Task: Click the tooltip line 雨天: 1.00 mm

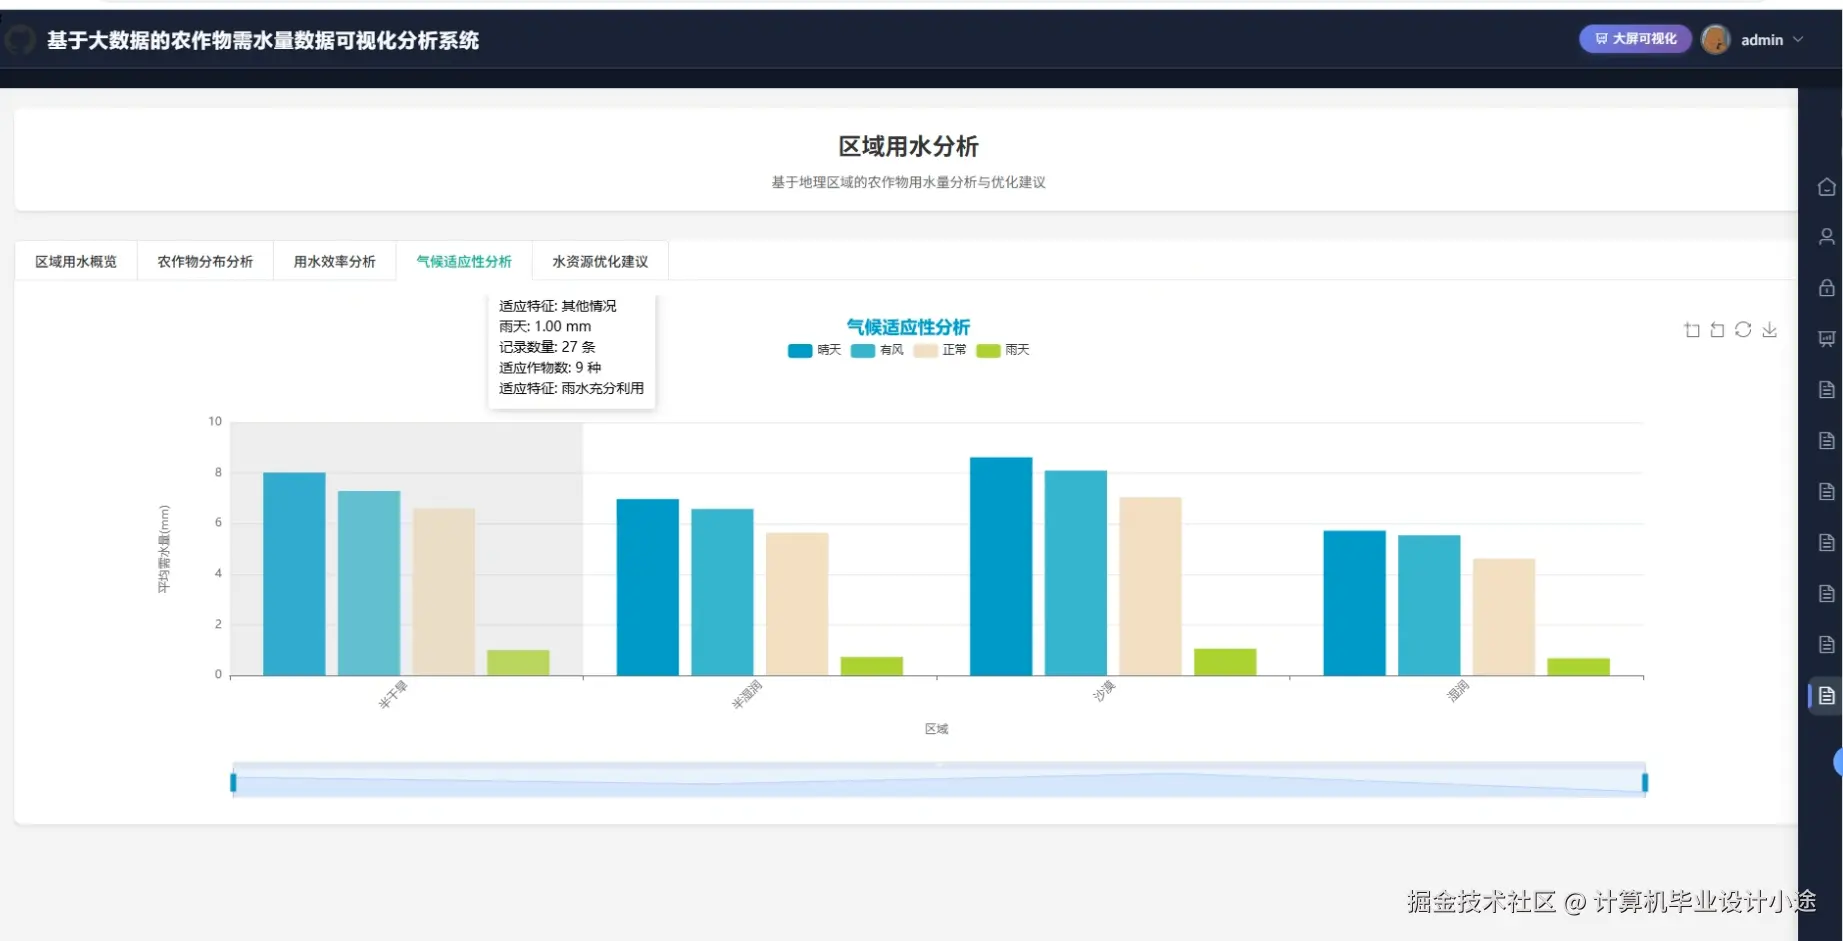Action: coord(545,326)
